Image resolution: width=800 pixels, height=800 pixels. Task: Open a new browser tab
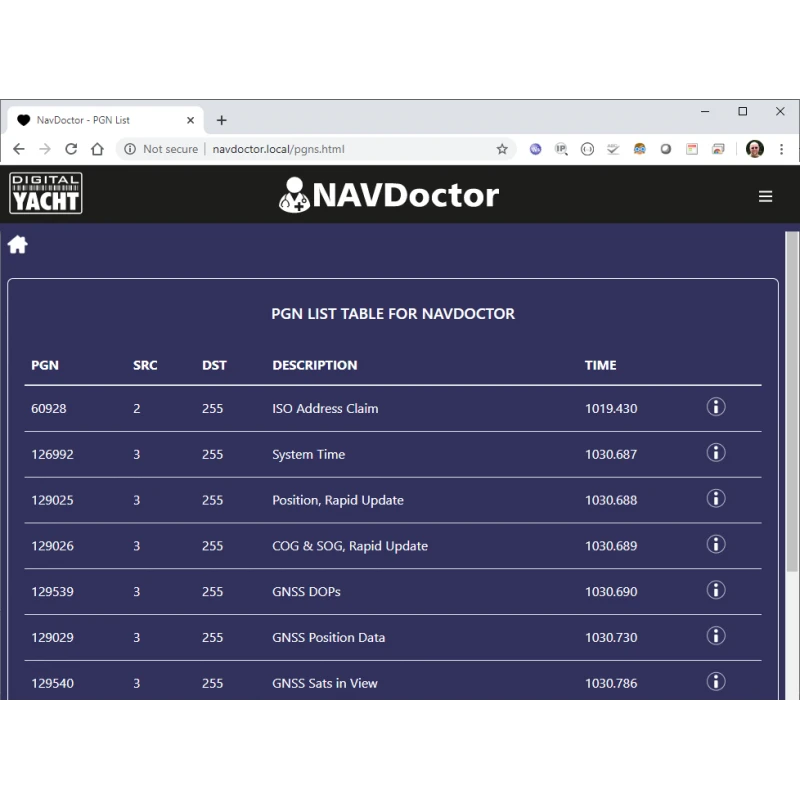(x=222, y=120)
